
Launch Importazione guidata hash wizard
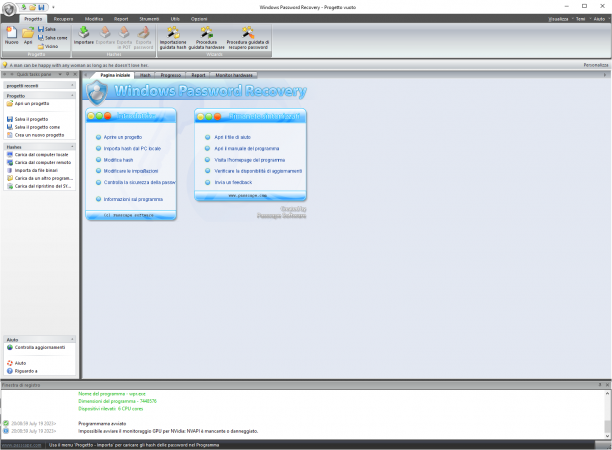[173, 38]
